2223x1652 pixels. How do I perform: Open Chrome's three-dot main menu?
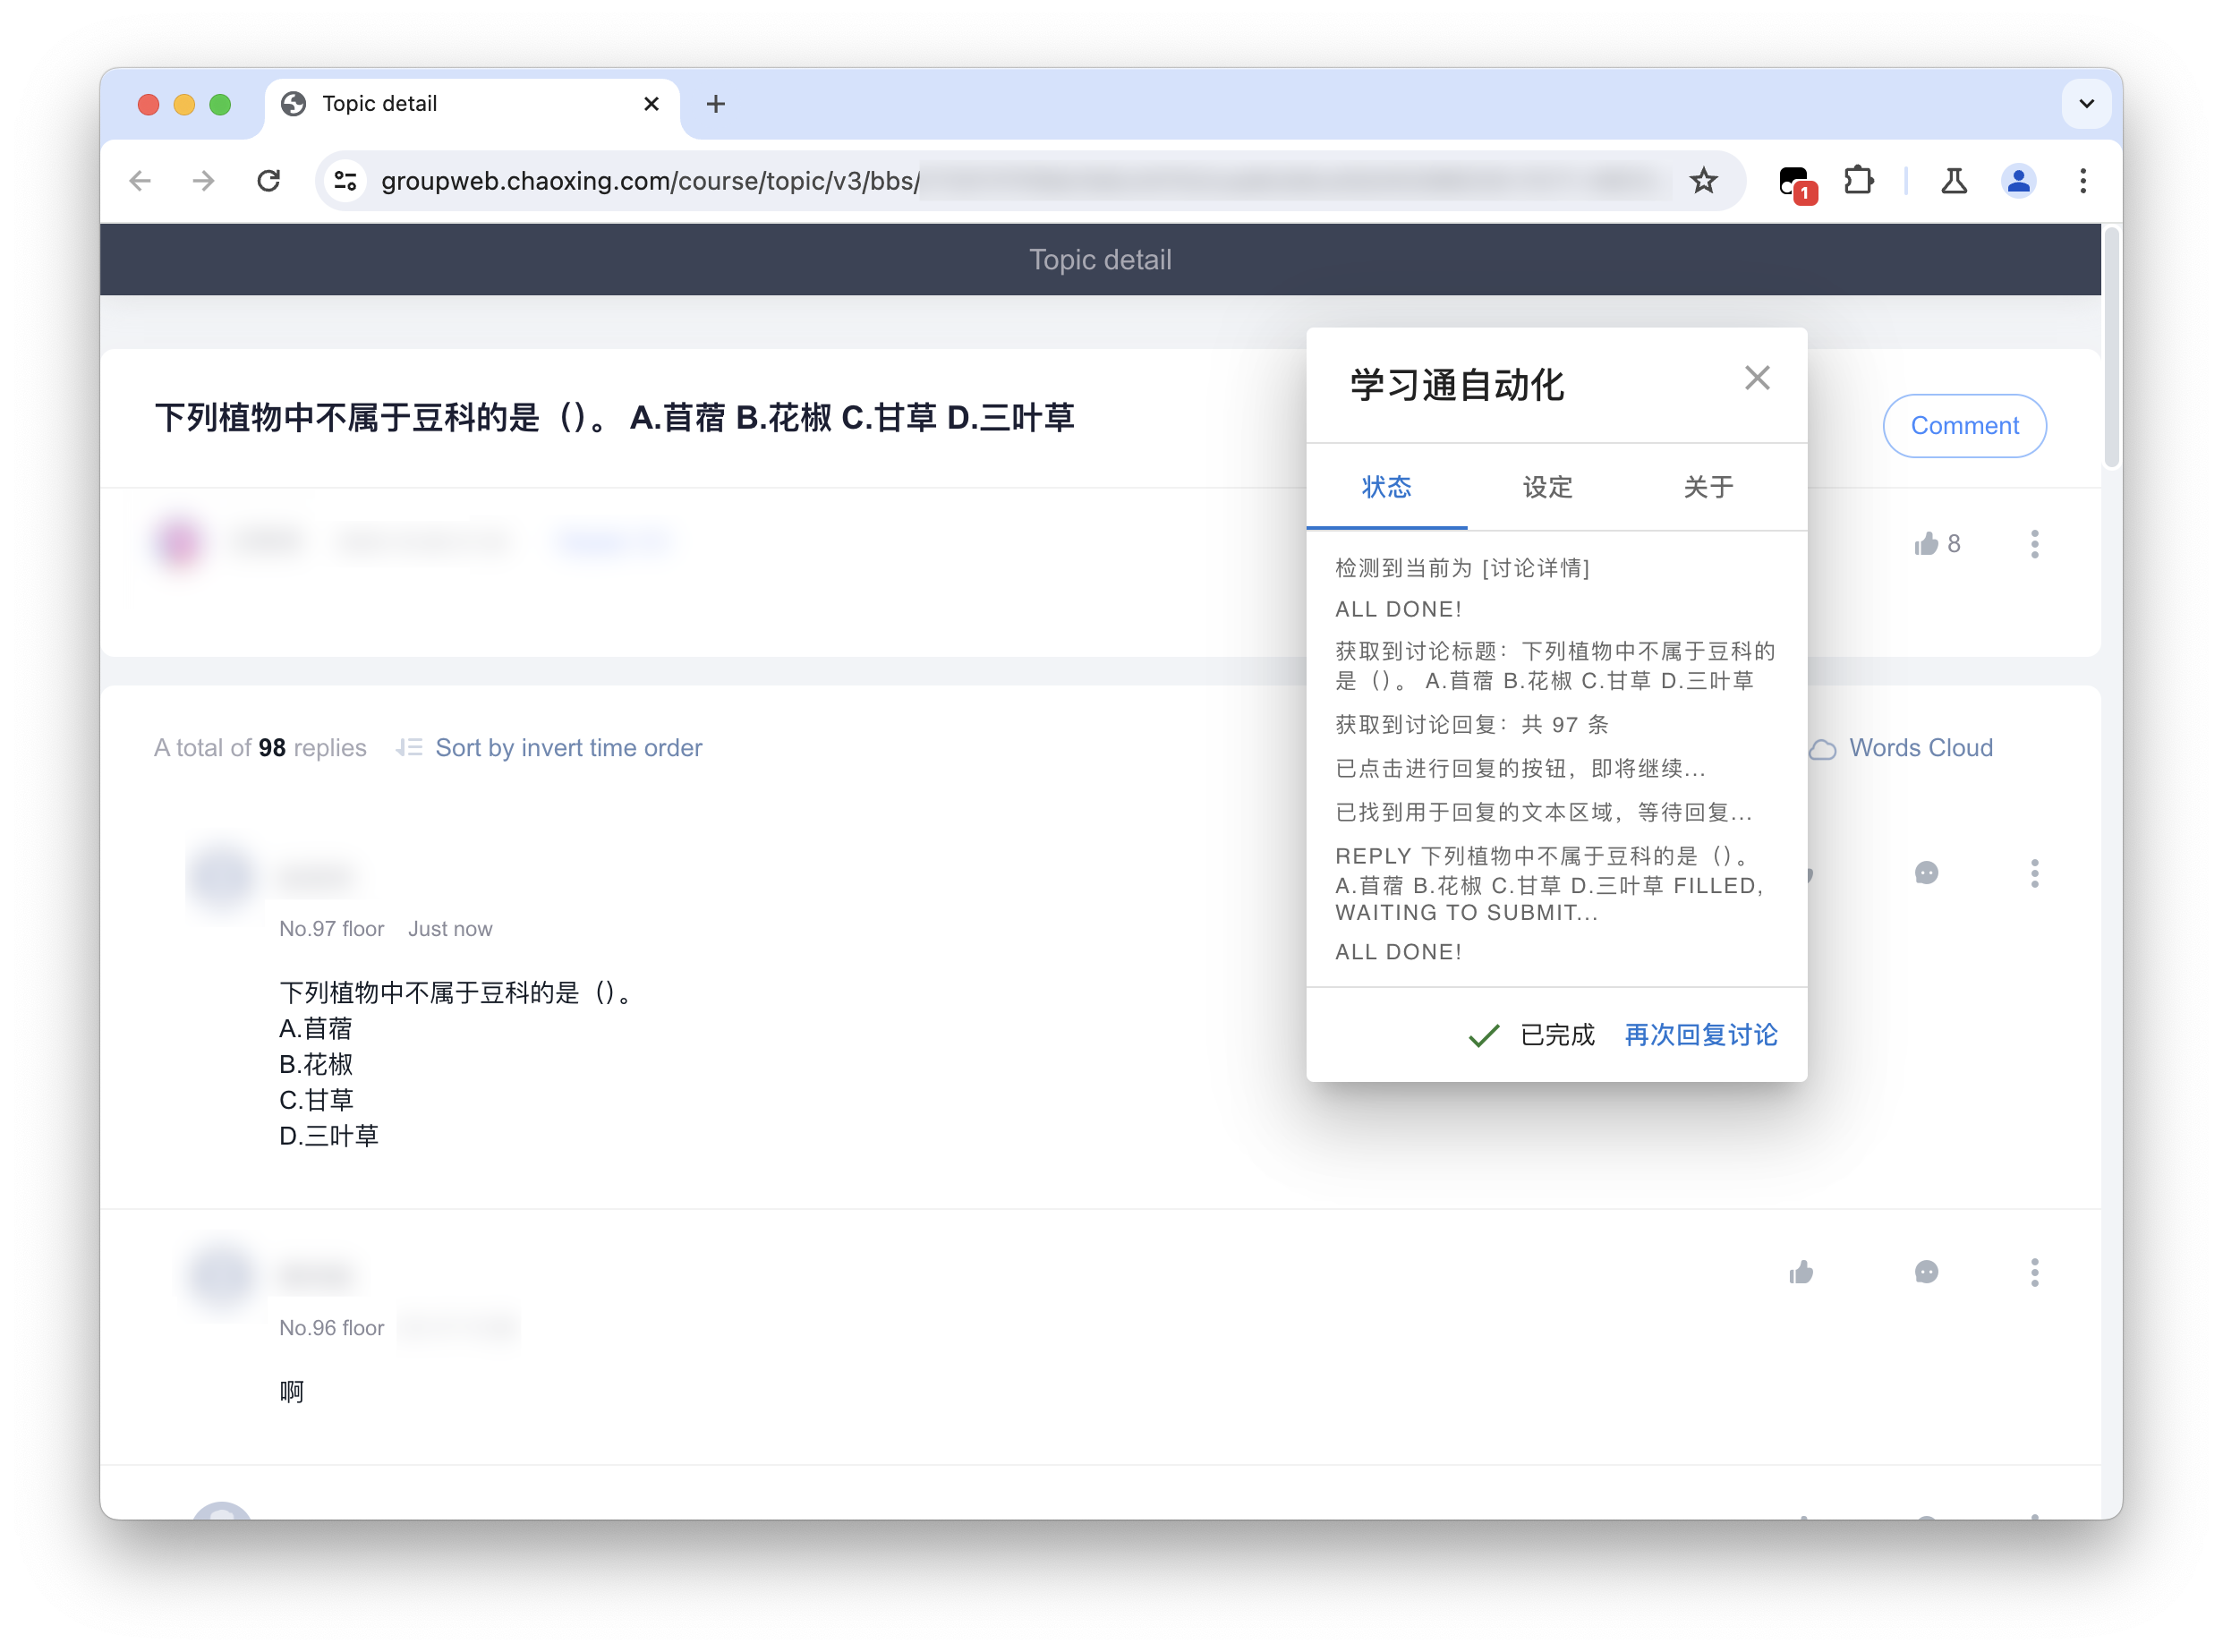[x=2083, y=181]
